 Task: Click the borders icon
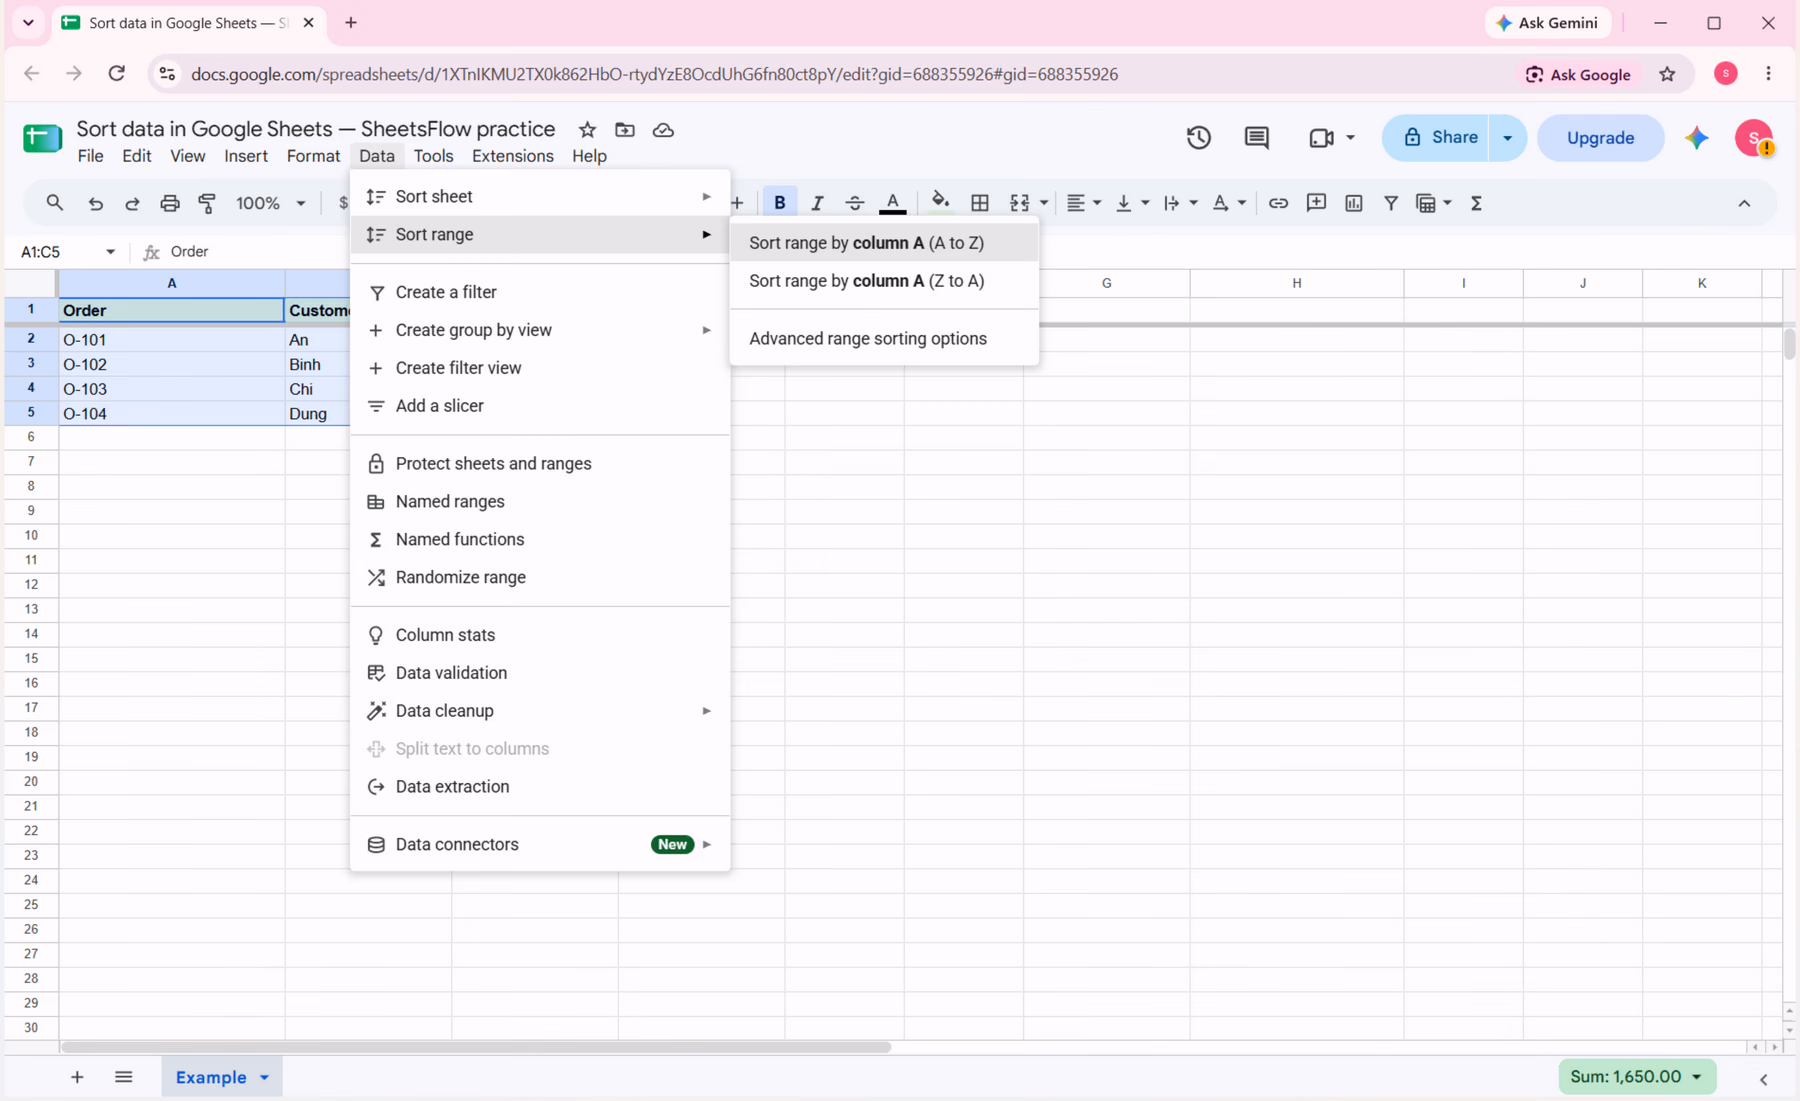(x=980, y=203)
